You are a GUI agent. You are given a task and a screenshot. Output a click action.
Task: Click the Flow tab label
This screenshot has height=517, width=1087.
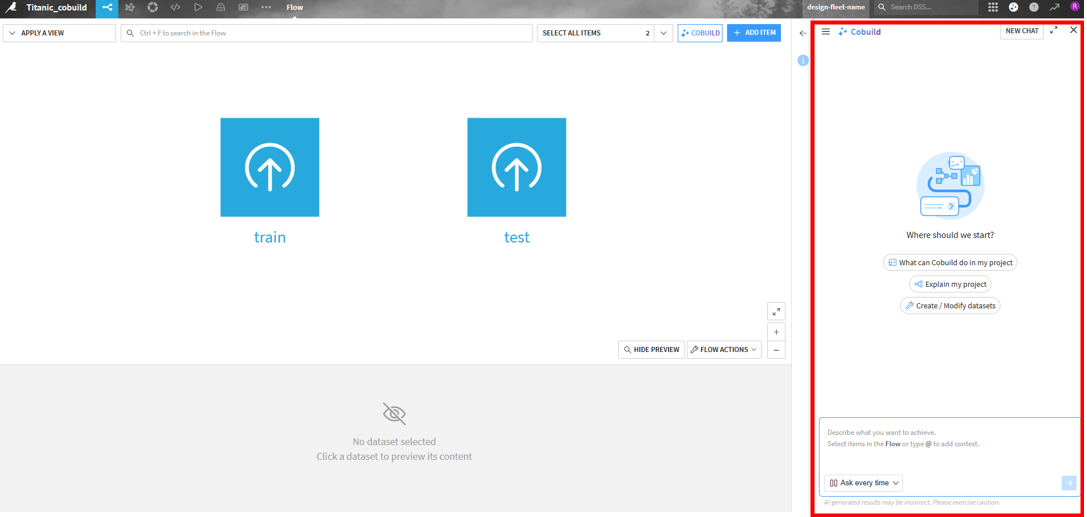295,8
